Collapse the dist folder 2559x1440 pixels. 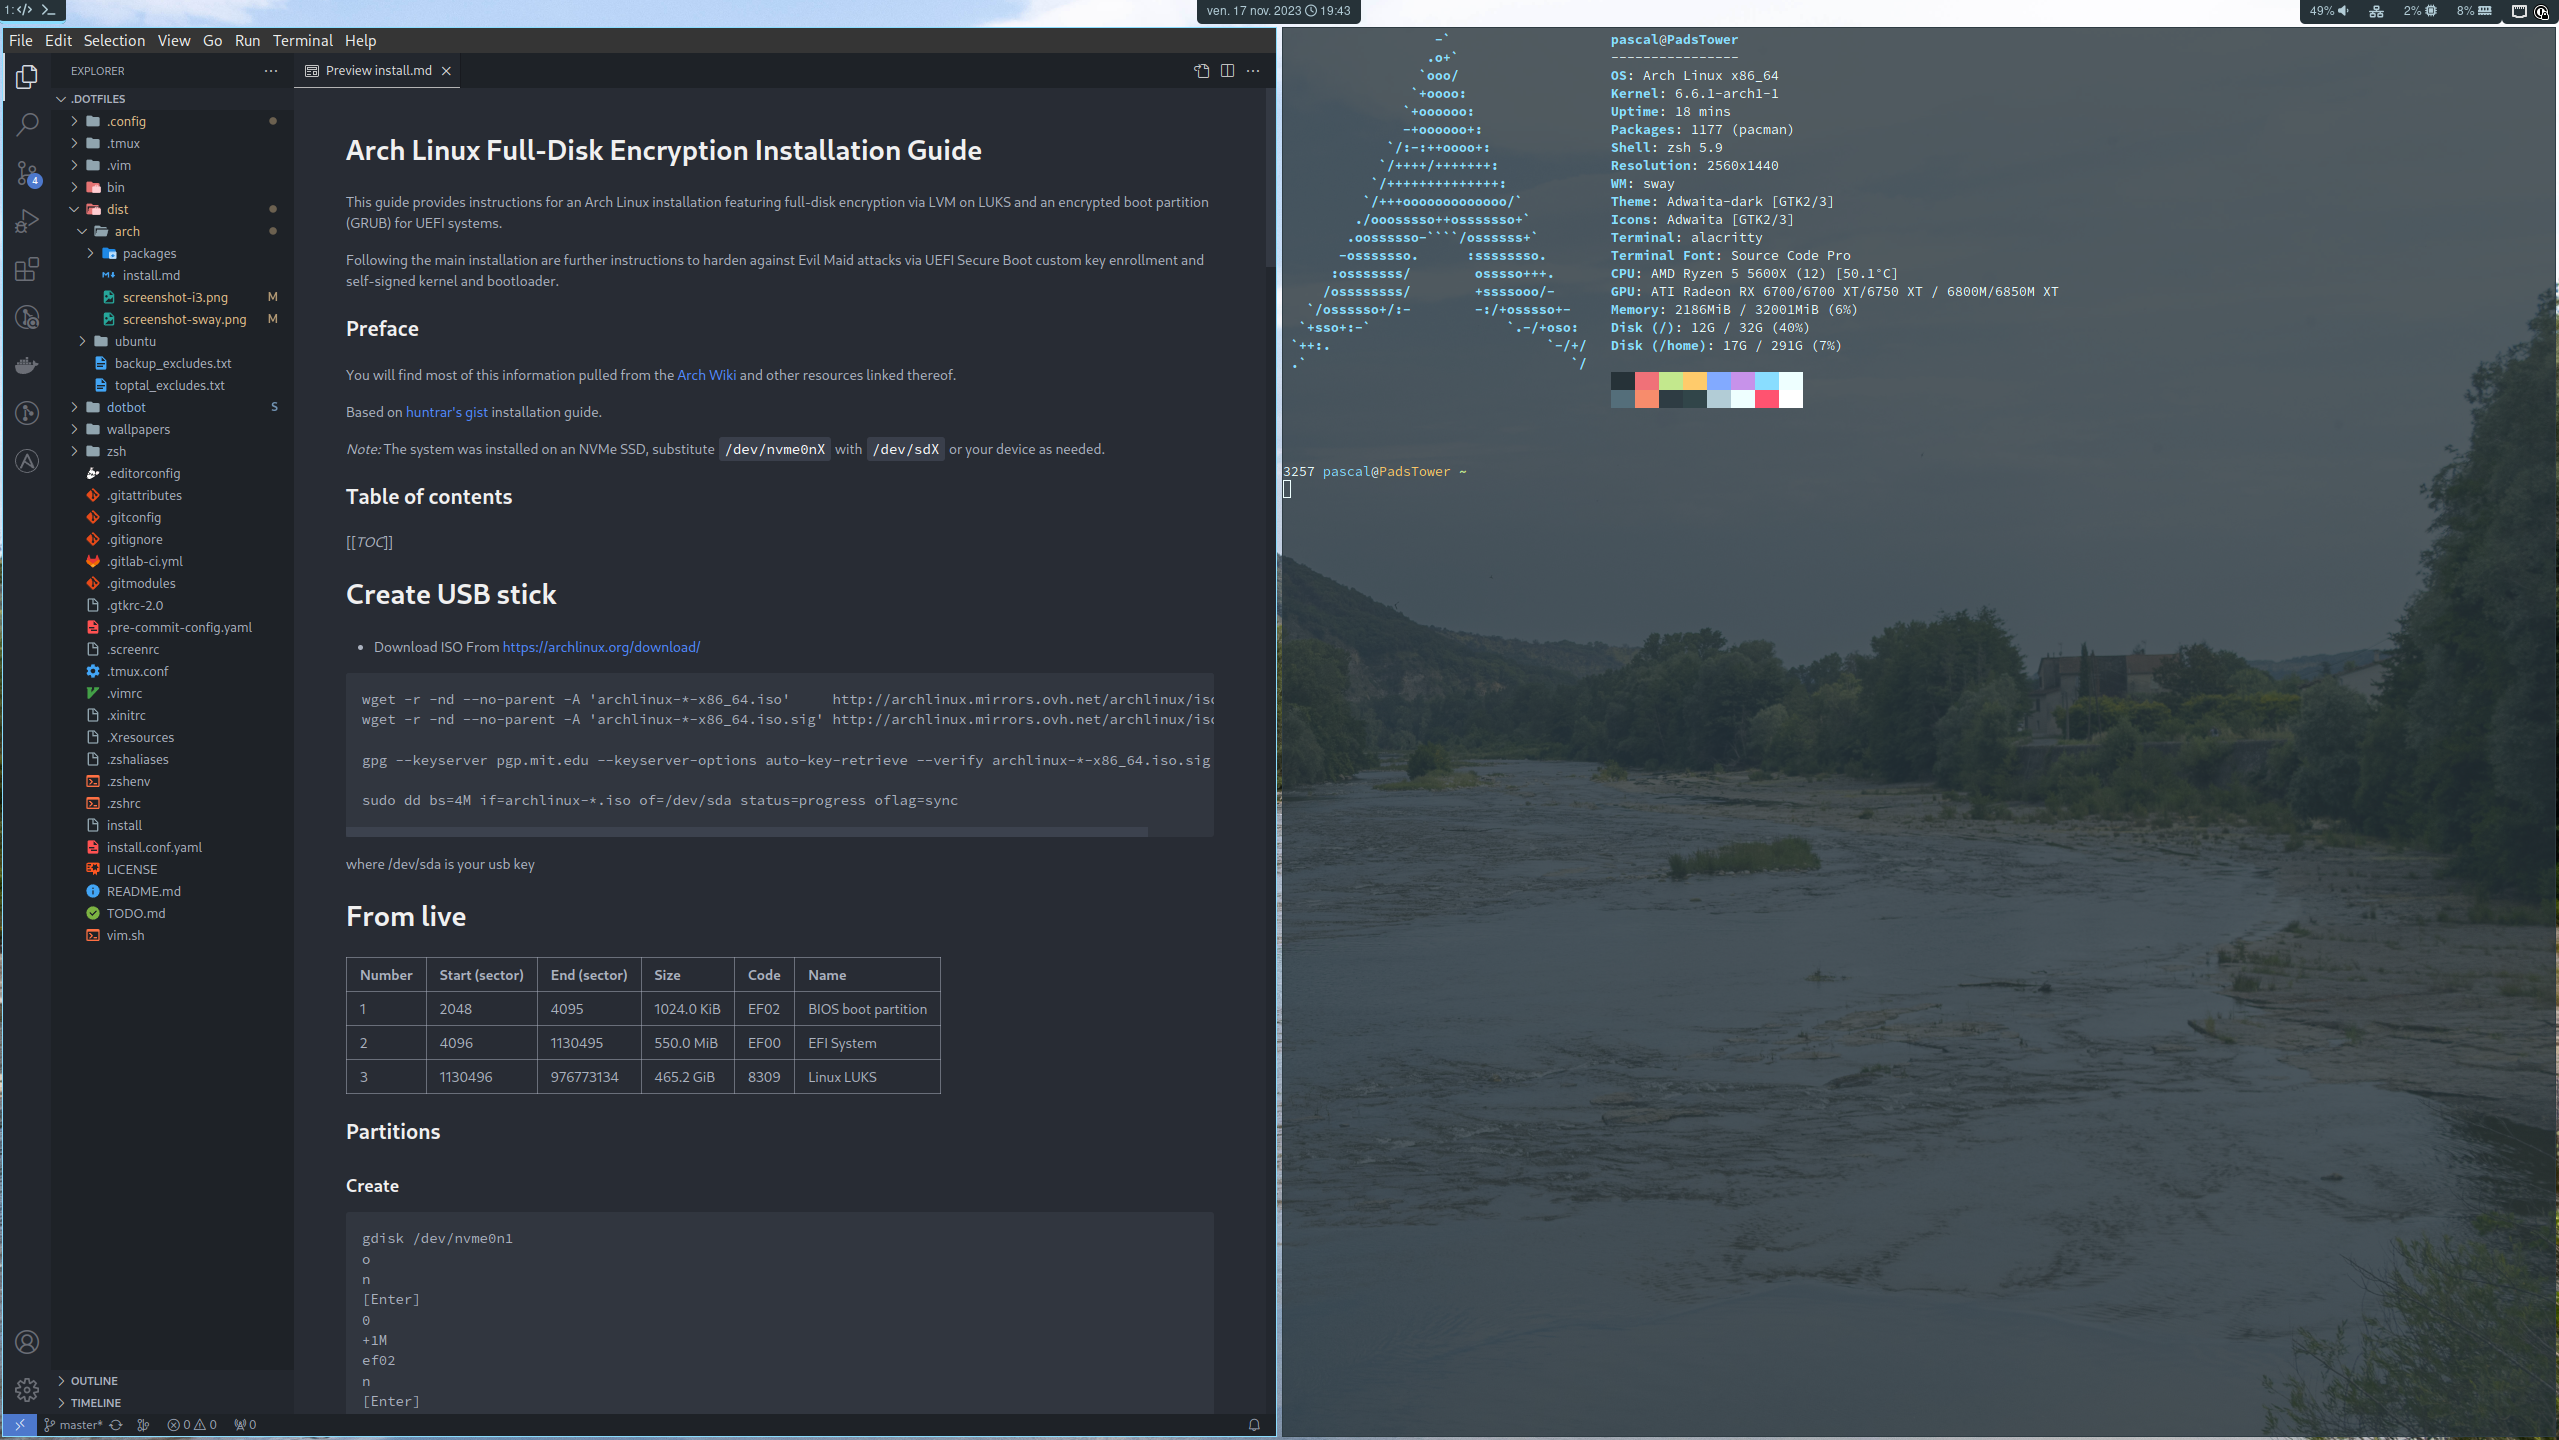(x=117, y=209)
